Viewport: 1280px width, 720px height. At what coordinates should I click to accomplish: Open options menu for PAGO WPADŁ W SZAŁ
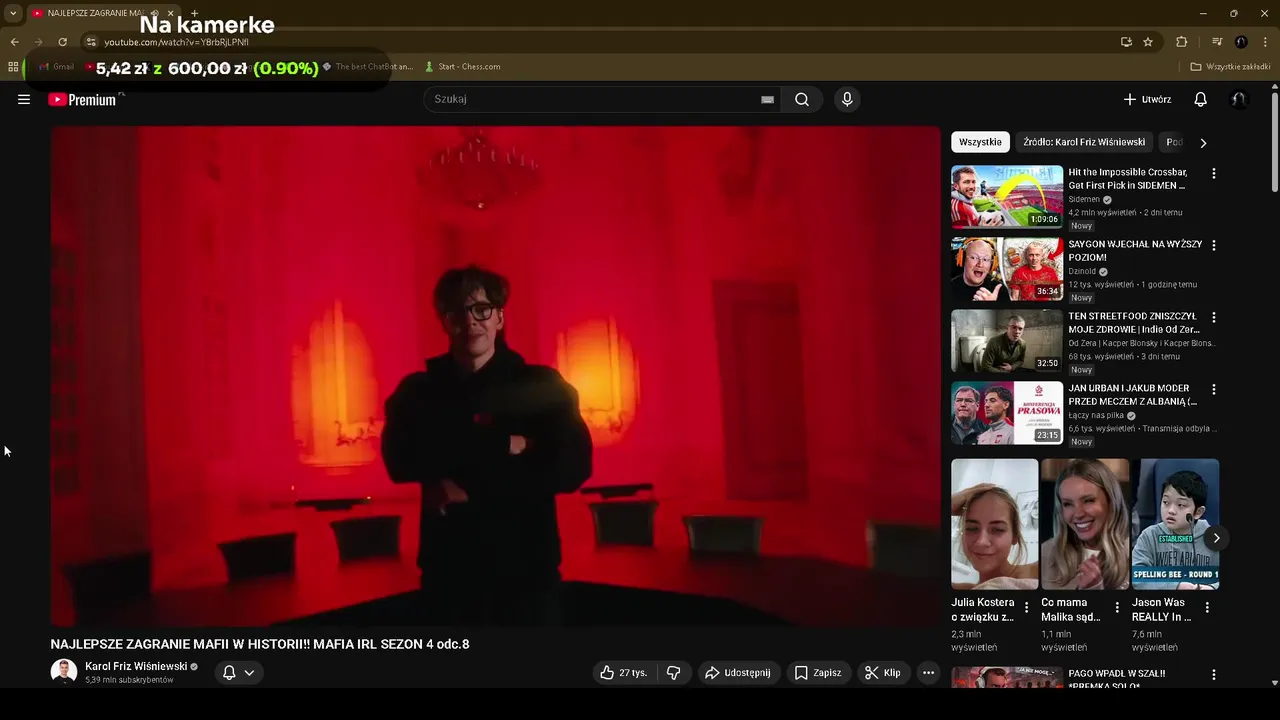pyautogui.click(x=1214, y=675)
